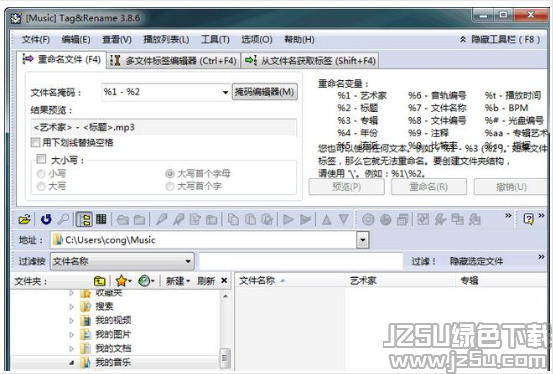Open the 文件(F) menu

click(36, 40)
